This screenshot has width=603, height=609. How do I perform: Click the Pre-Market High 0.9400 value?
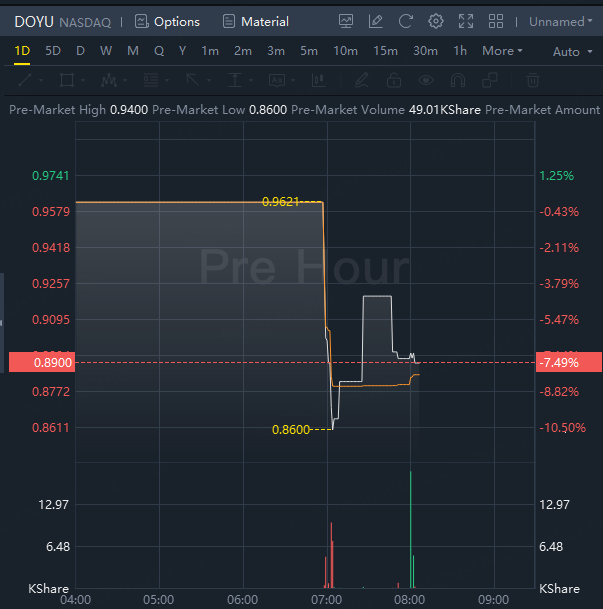(129, 110)
